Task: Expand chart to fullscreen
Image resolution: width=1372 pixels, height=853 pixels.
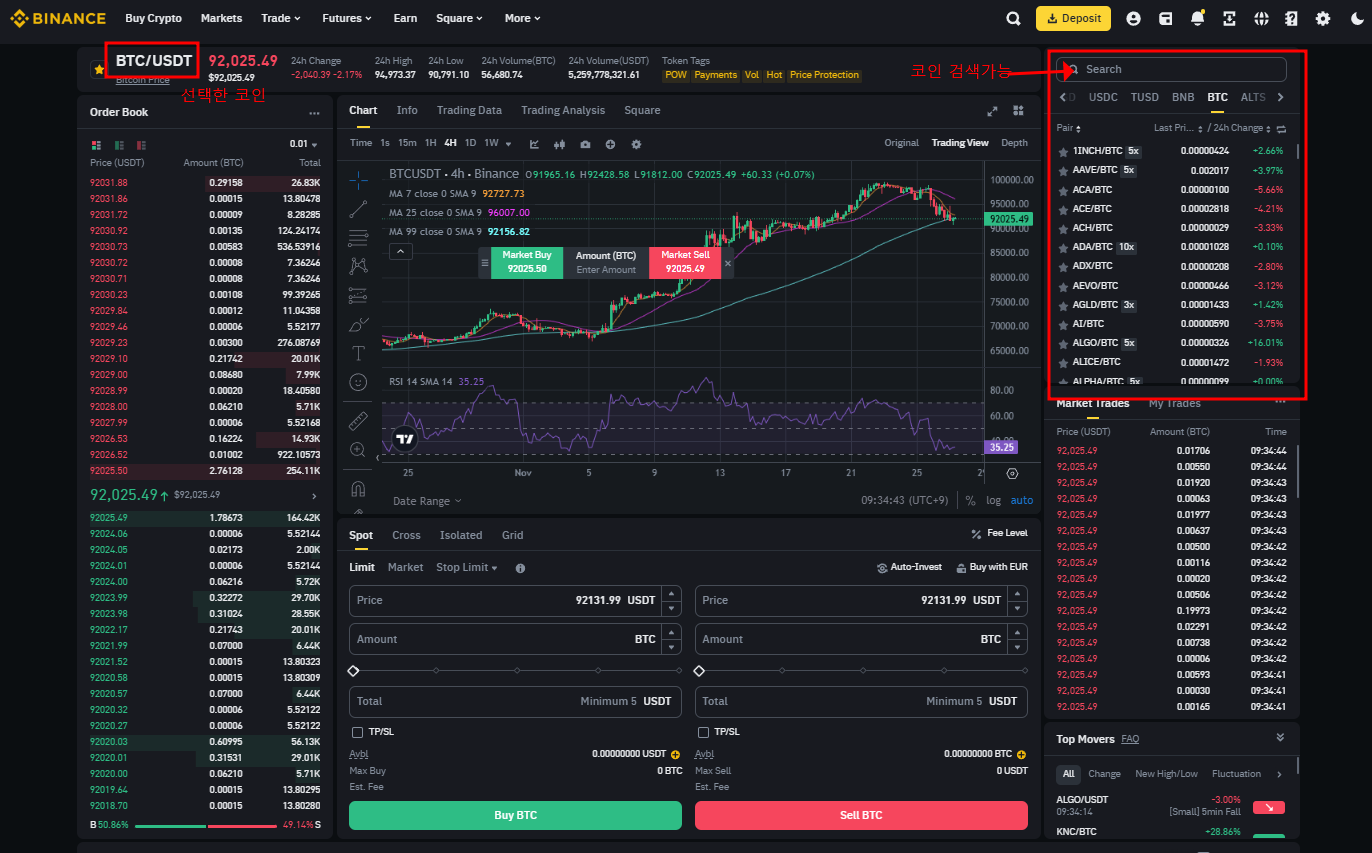Action: tap(993, 111)
